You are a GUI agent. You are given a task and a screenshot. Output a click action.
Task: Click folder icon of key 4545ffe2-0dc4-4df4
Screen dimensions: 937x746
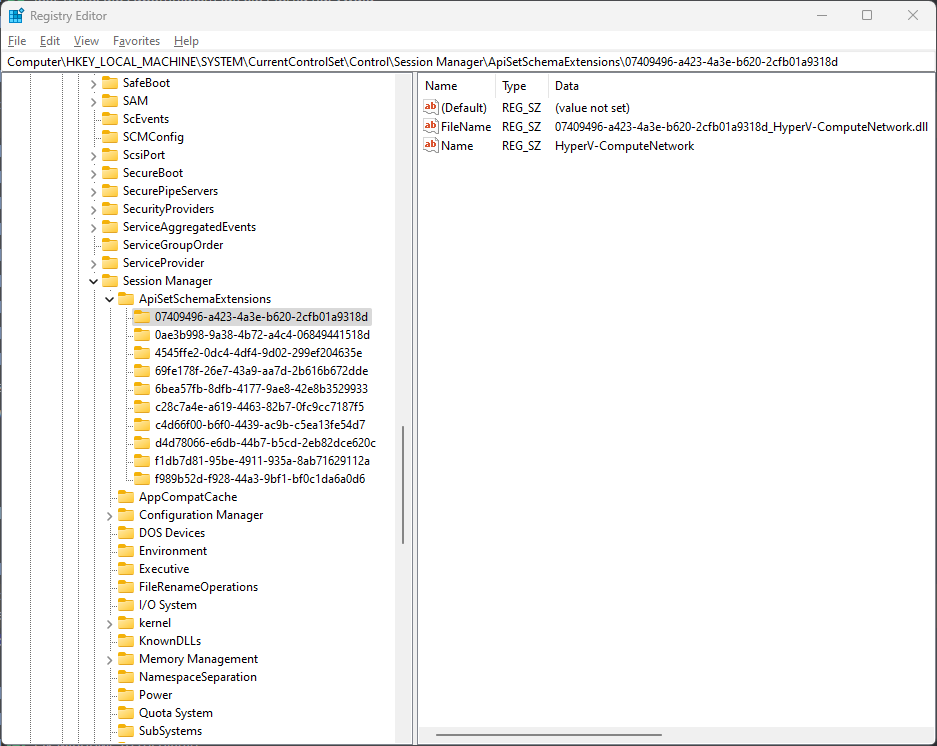pos(142,353)
